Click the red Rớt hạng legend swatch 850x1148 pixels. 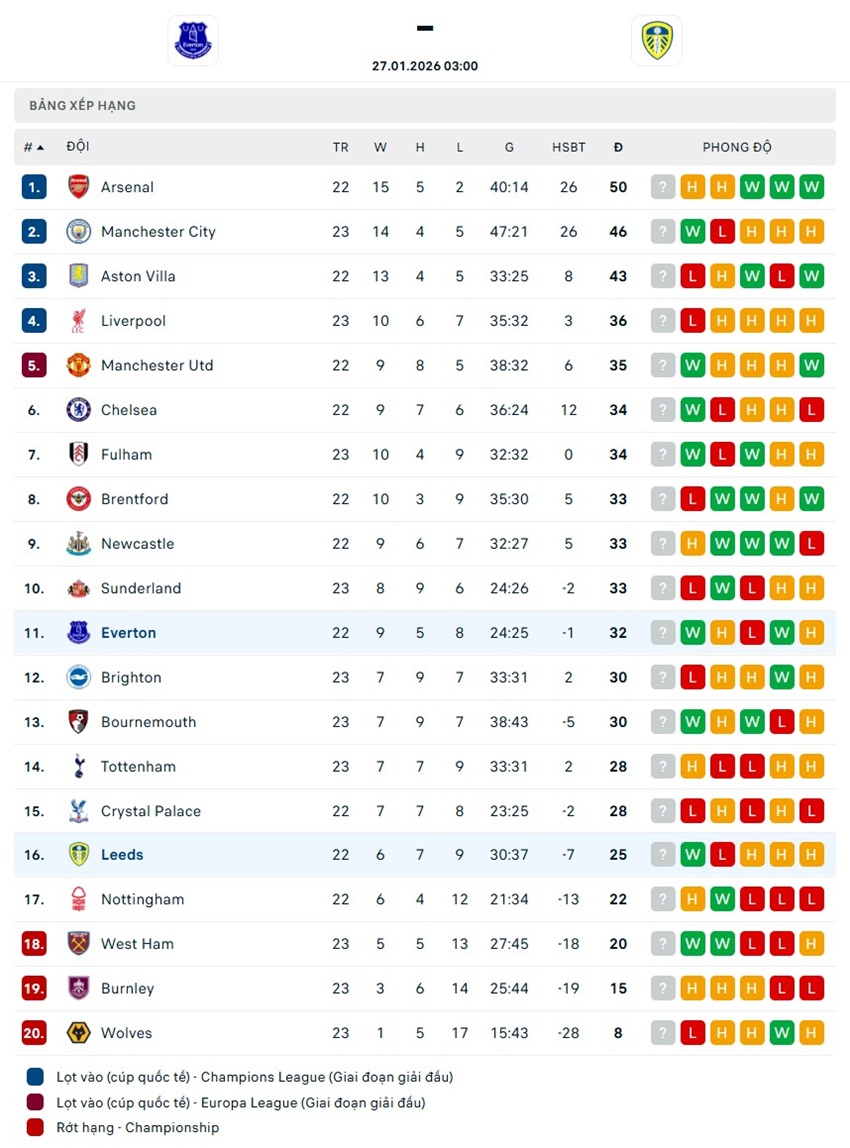tap(36, 1127)
